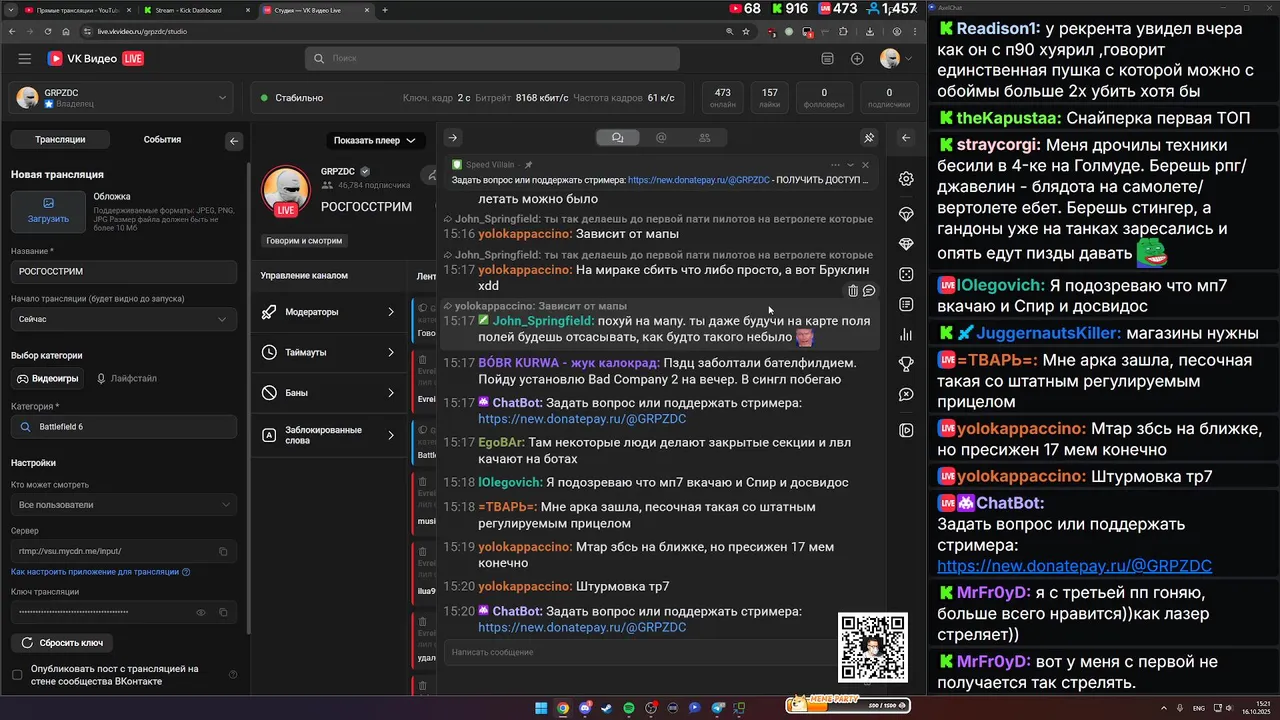The width and height of the screenshot is (1280, 720).
Task: Click the trophy sidebar icon
Action: pyautogui.click(x=906, y=365)
